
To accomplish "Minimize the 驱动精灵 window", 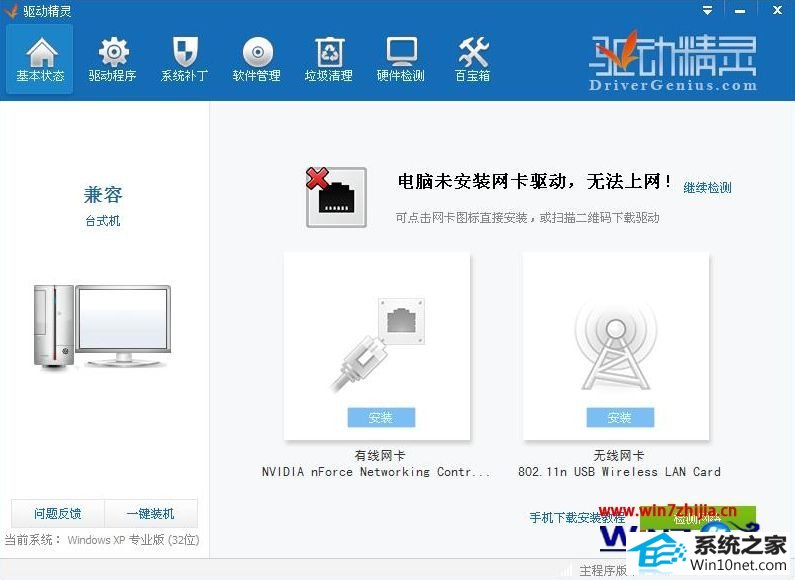I will [740, 10].
